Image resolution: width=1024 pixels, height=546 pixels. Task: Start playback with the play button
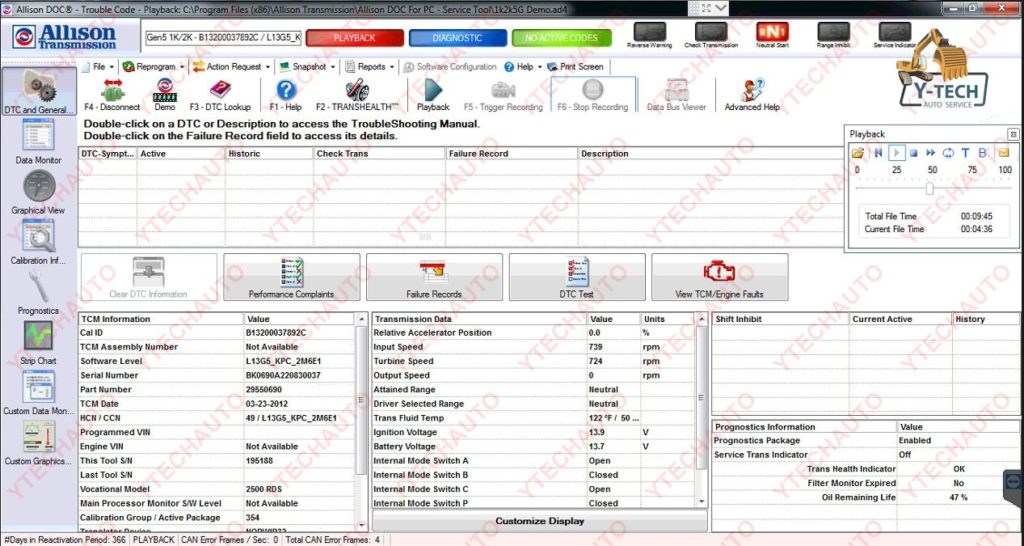click(x=896, y=153)
